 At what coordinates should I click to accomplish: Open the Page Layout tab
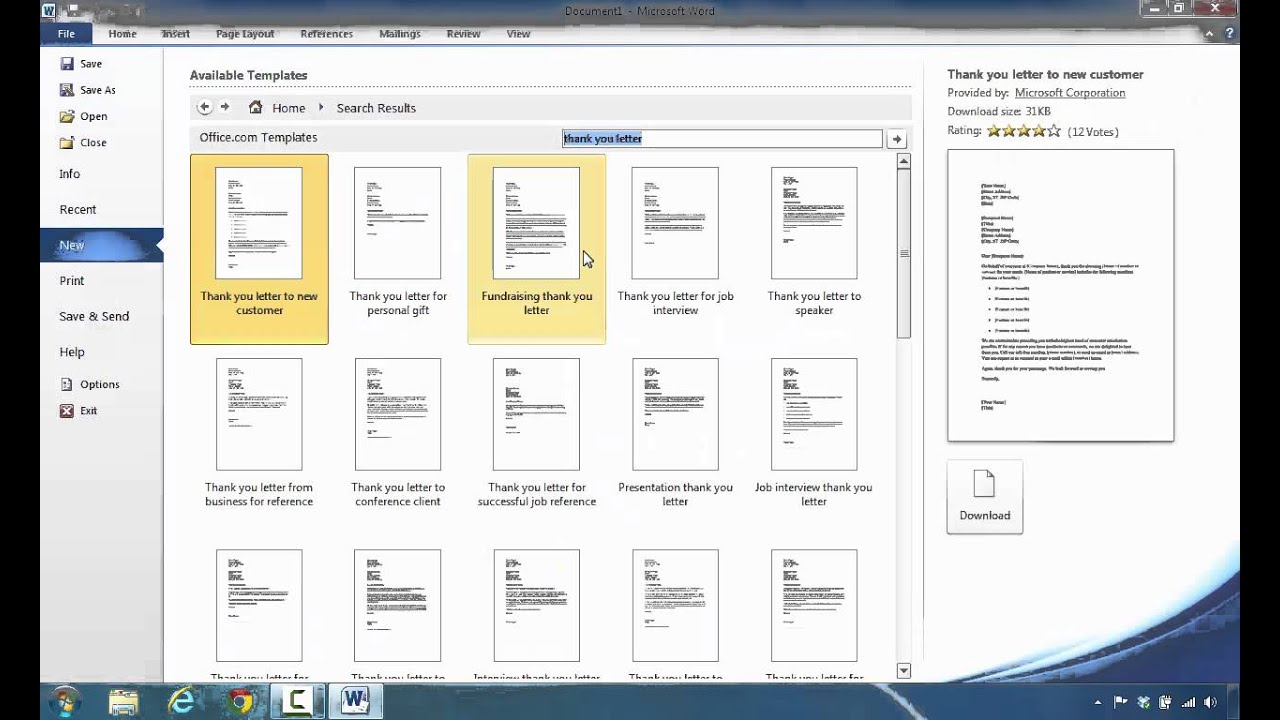(245, 33)
